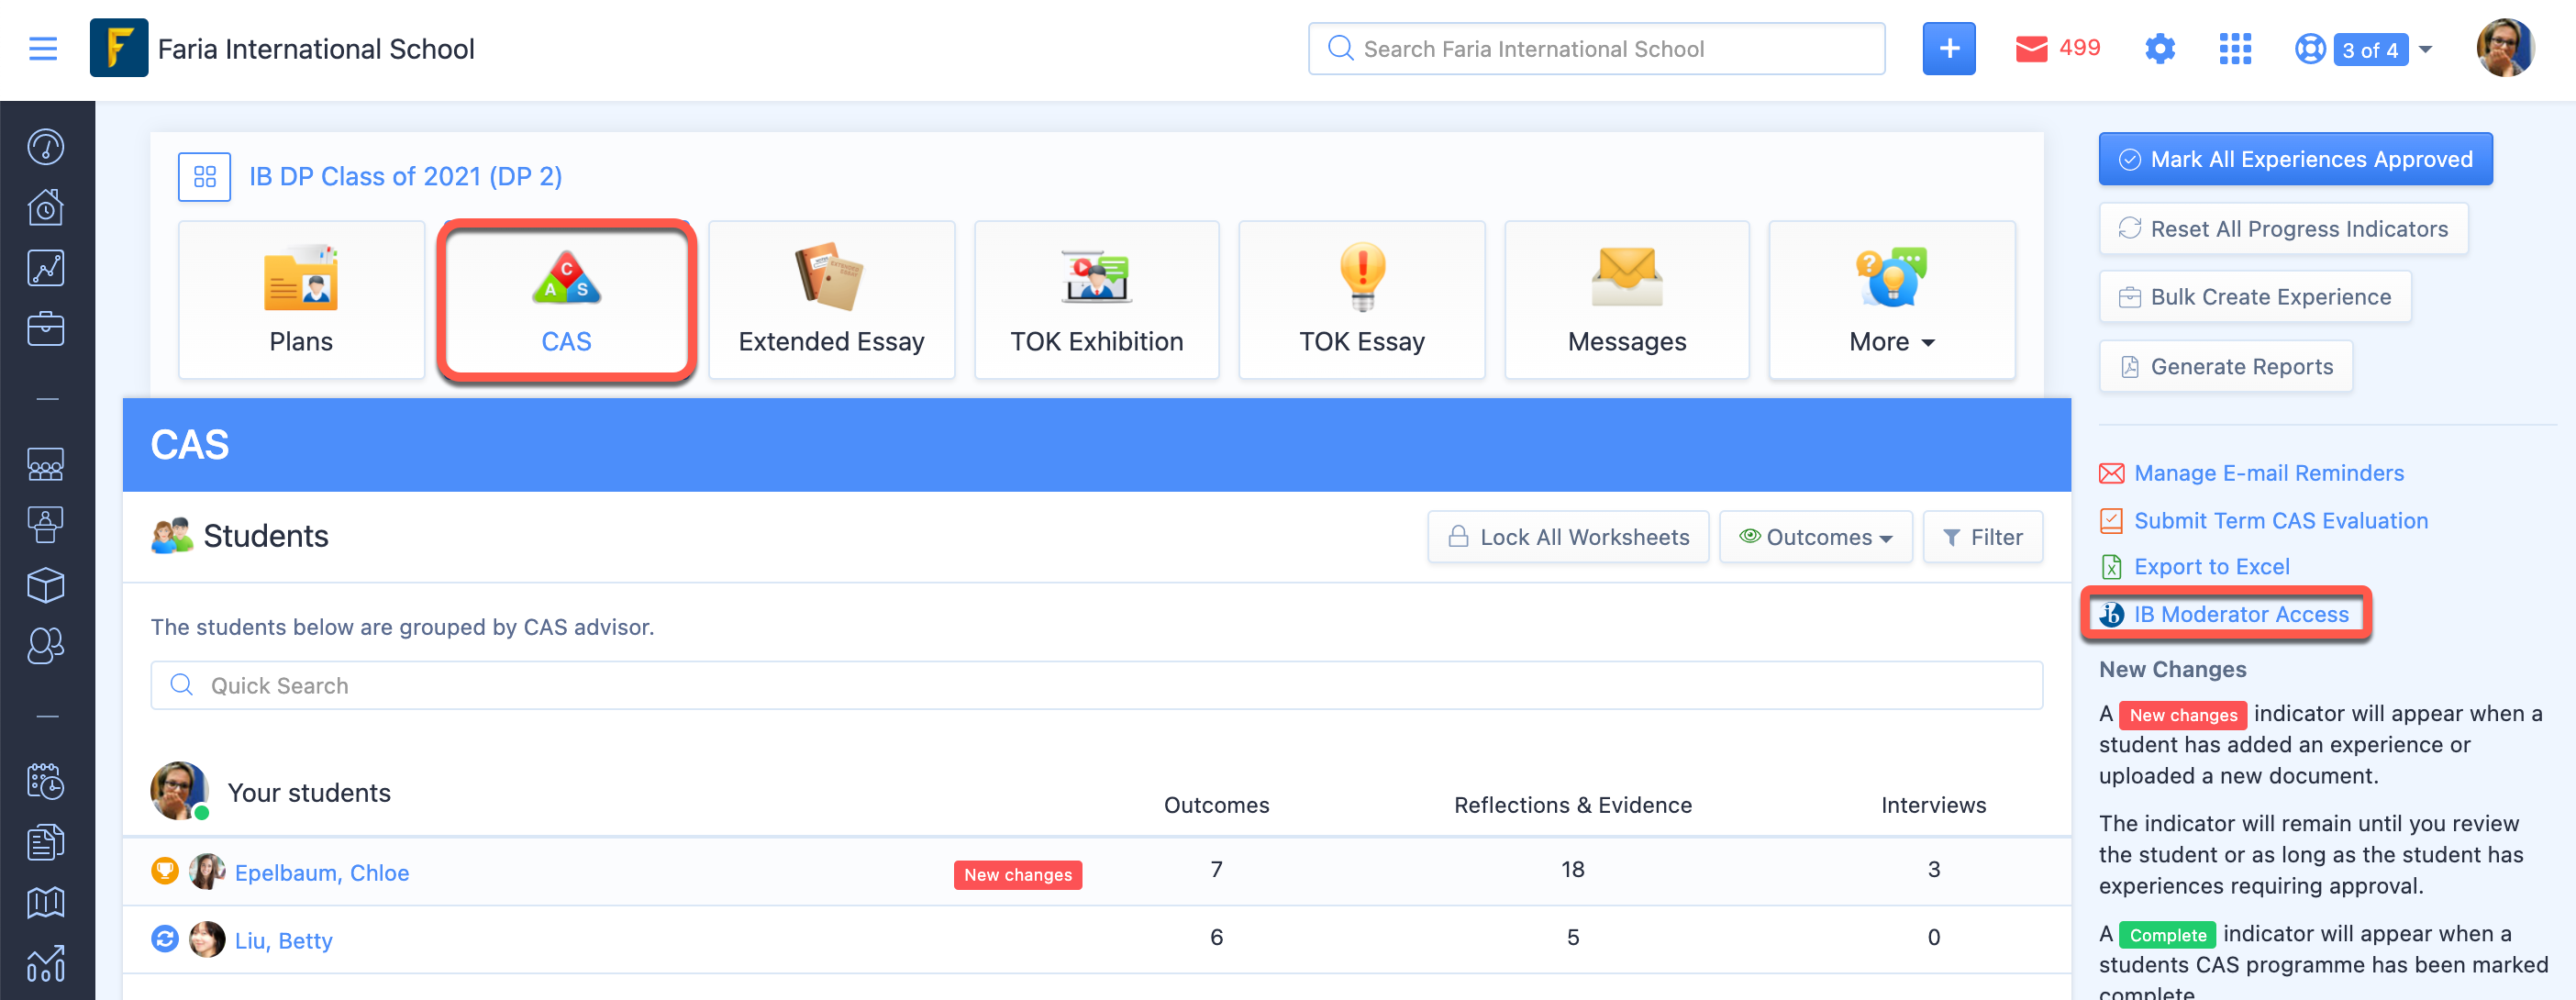Open the settings gear icon

point(2160,48)
